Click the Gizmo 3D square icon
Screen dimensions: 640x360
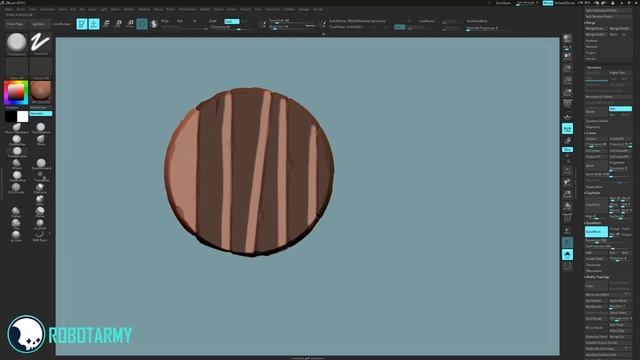142,24
